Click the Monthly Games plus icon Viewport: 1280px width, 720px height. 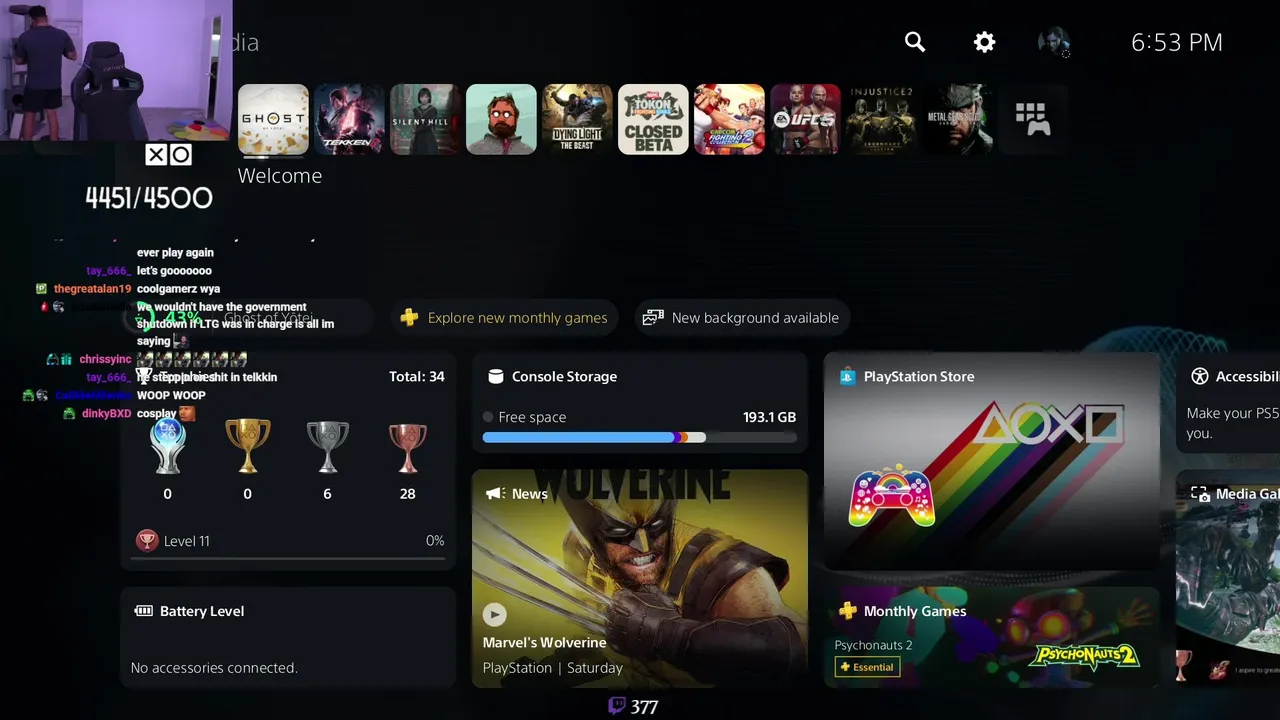click(x=848, y=611)
